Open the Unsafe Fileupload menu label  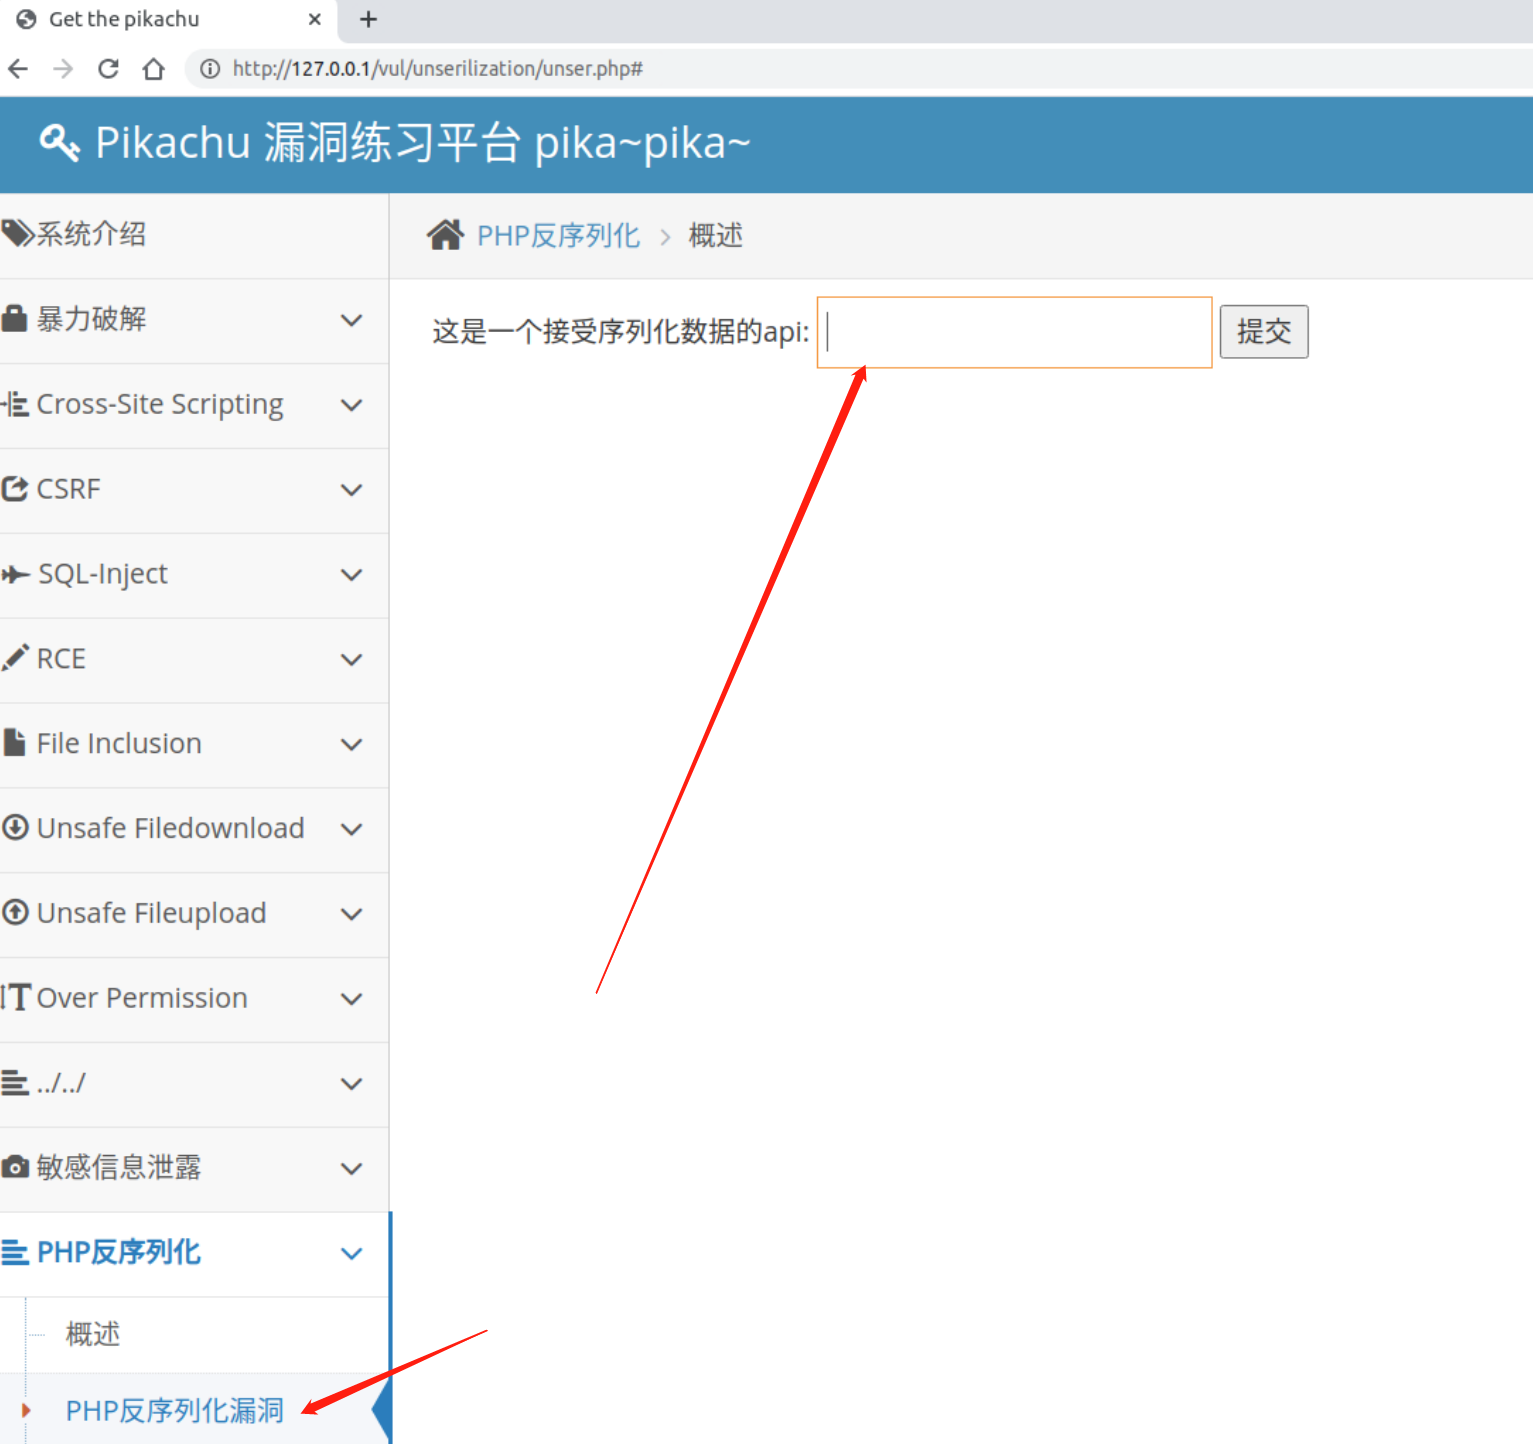click(152, 913)
